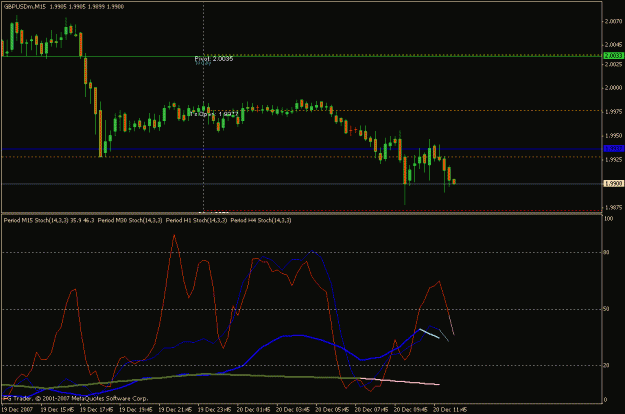Screen dimensions: 625x414
Task: Select the most recent candlestick on chart
Action: 454,182
